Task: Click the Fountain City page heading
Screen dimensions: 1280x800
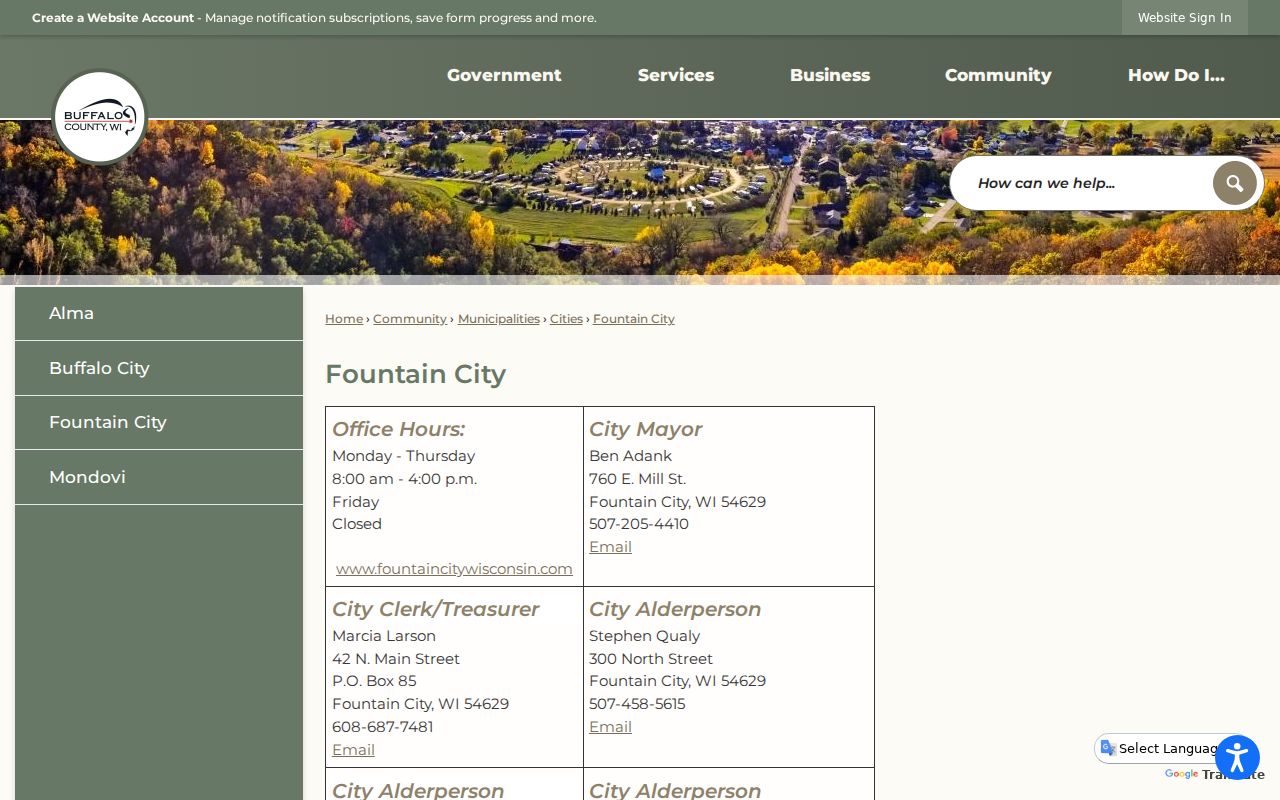Action: 415,374
